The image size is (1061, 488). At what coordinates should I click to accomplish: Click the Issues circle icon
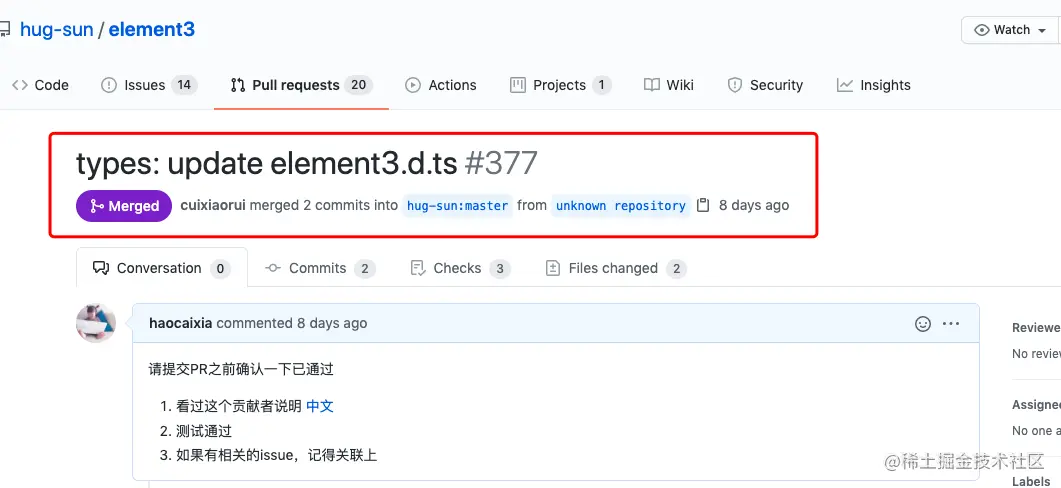108,85
